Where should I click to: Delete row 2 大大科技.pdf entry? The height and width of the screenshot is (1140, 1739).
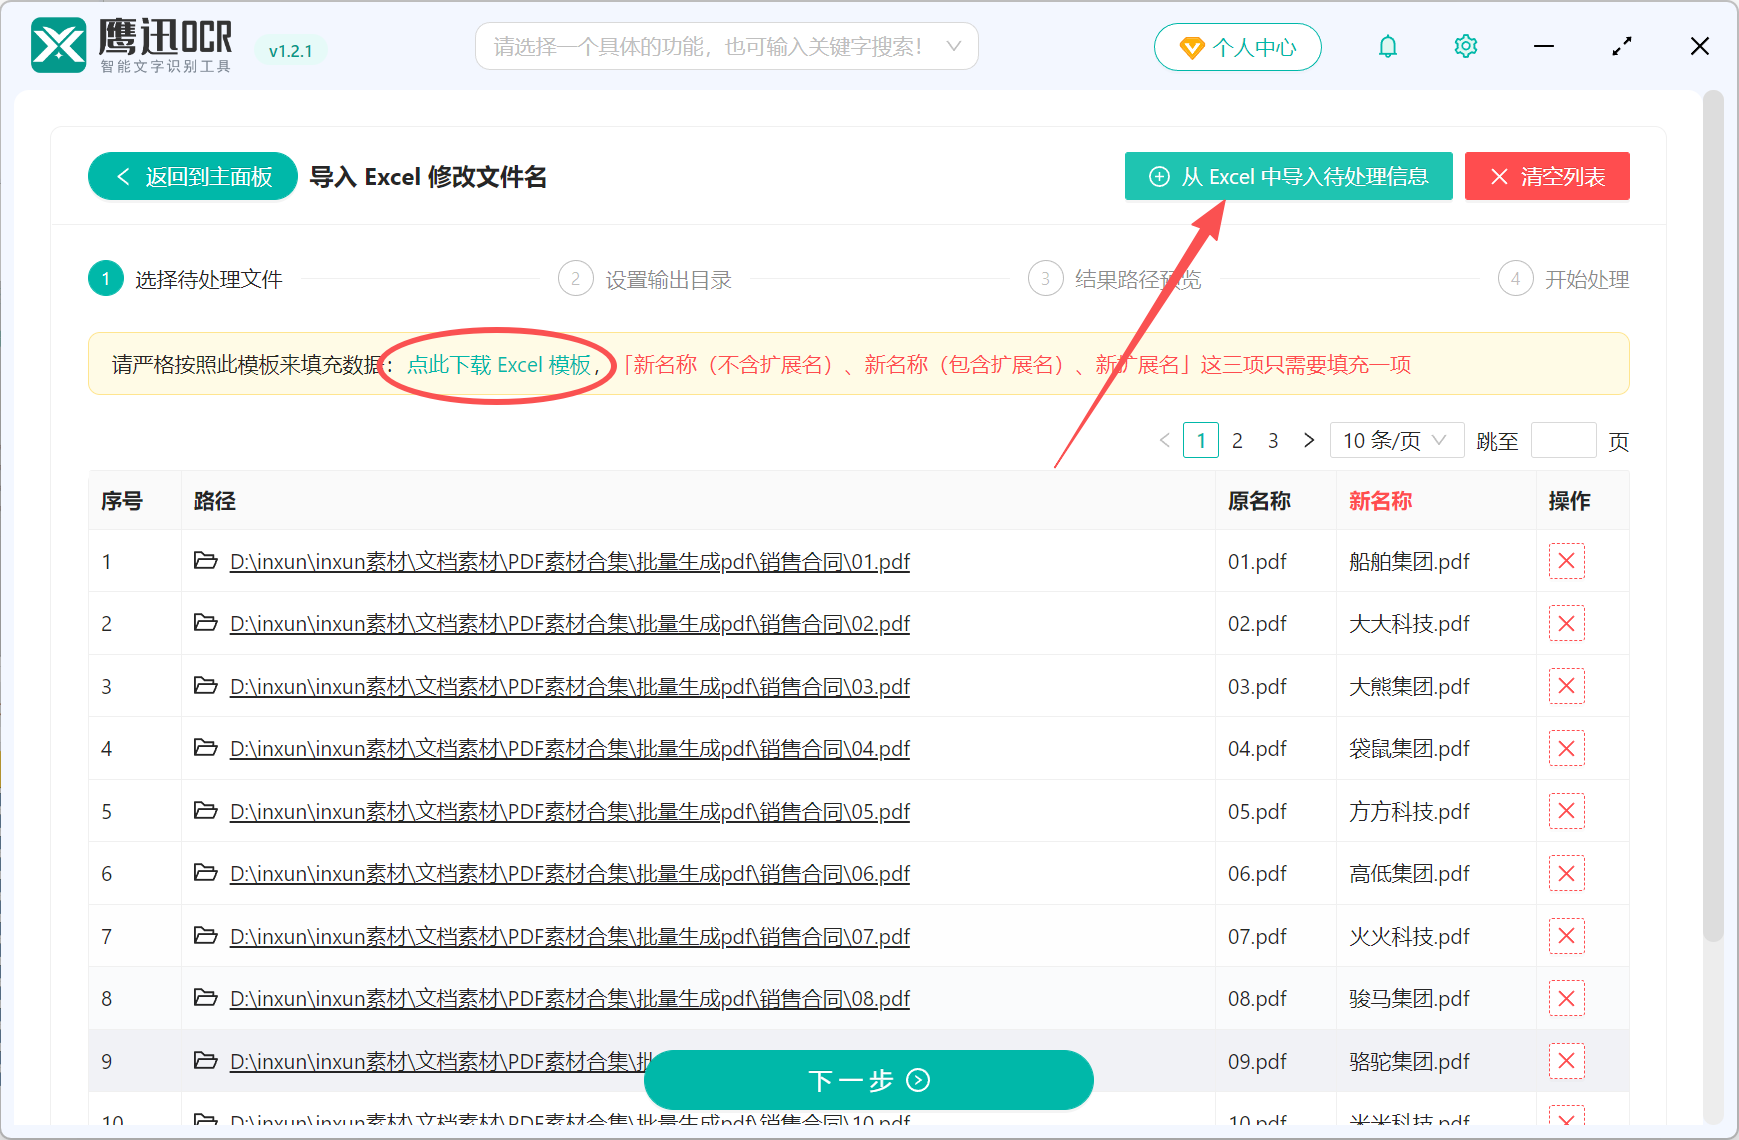[1567, 624]
